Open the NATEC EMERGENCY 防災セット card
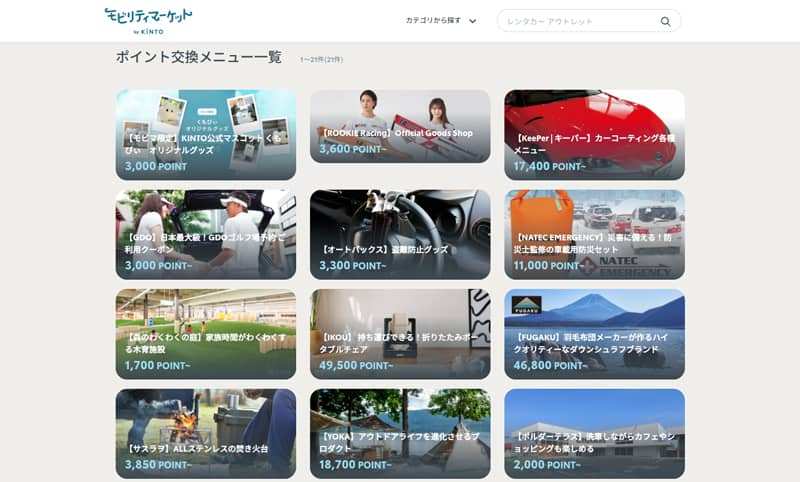The image size is (800, 482). 594,235
